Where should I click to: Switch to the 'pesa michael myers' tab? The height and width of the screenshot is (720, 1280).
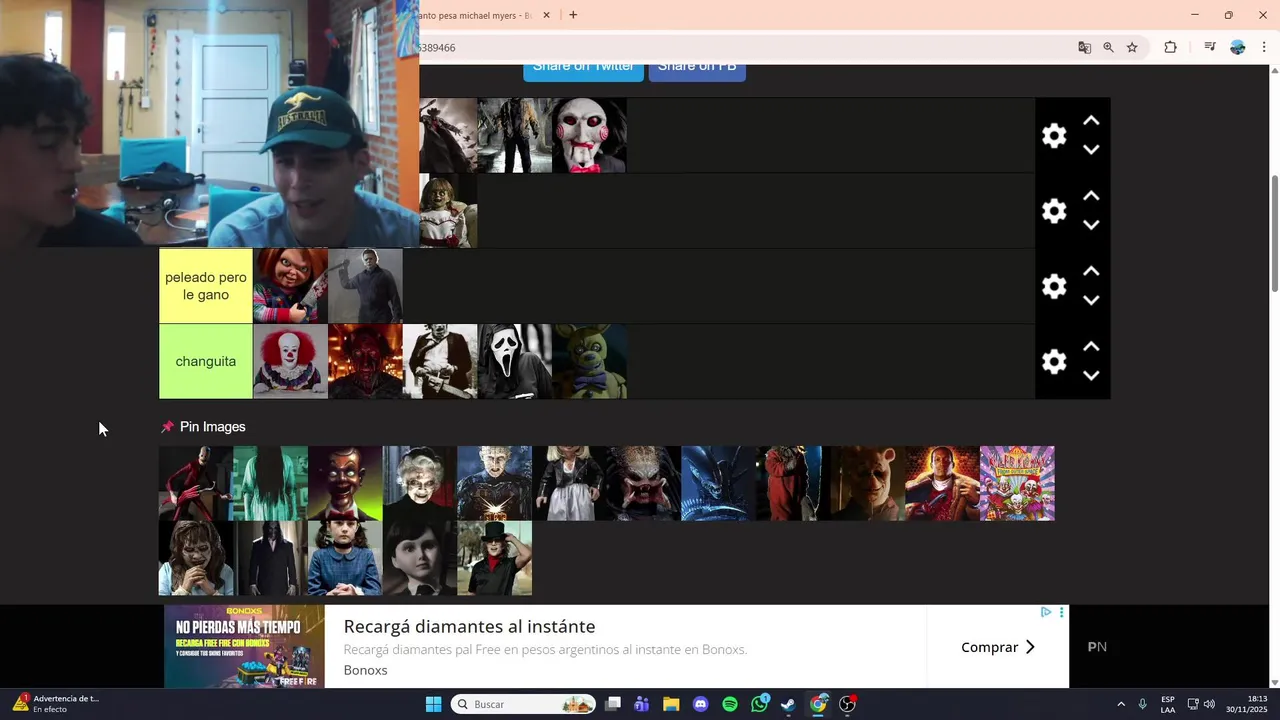point(478,15)
